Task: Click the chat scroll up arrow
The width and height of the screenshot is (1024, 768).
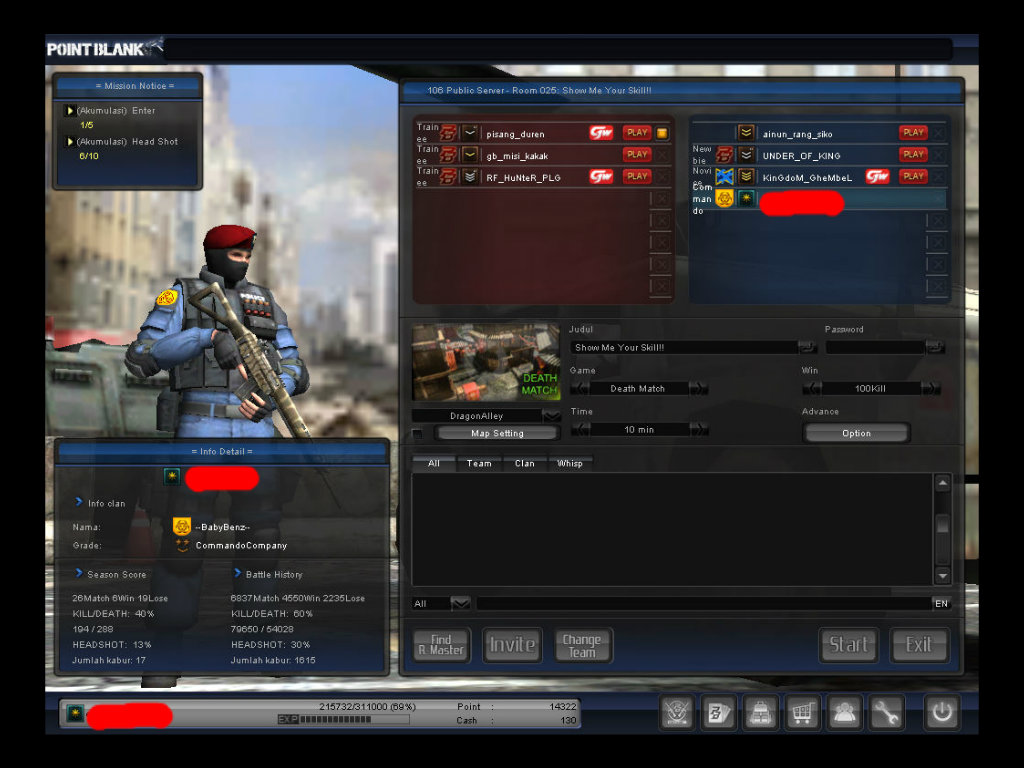Action: pyautogui.click(x=942, y=483)
